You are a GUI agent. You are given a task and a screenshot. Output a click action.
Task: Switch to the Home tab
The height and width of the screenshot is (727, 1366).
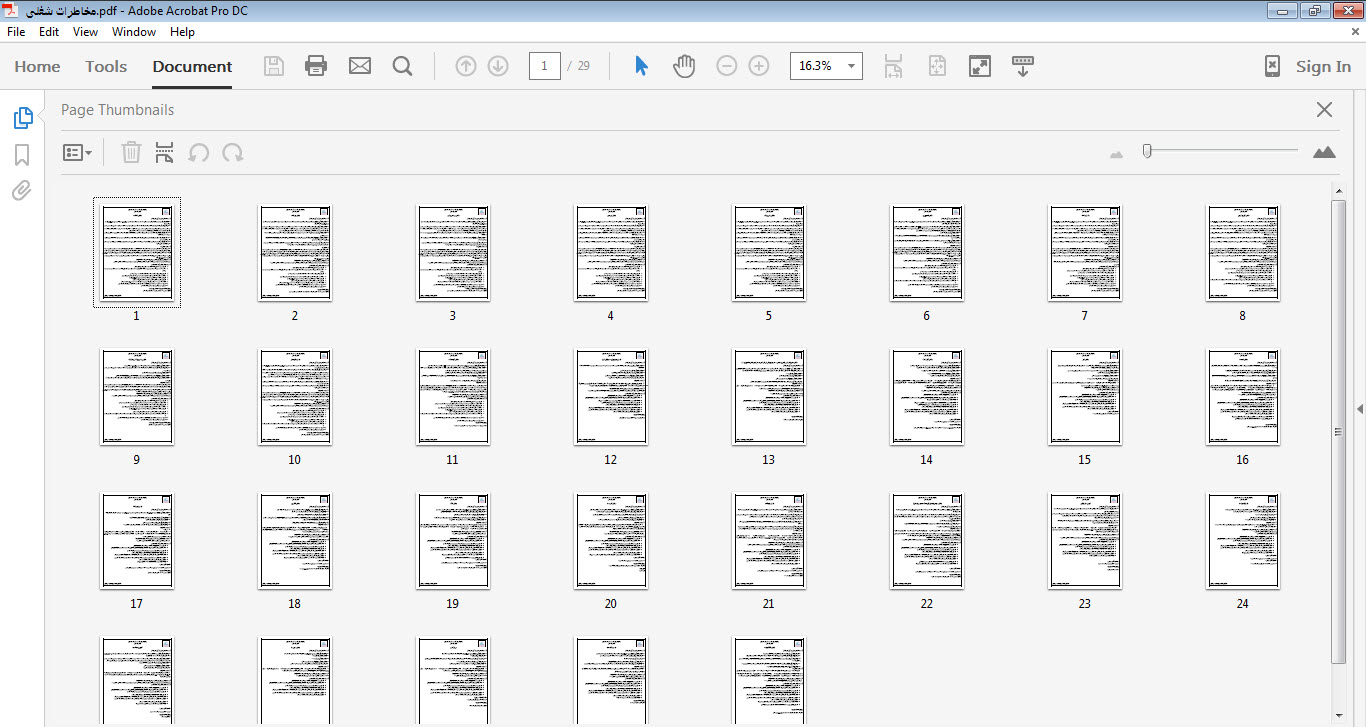(x=37, y=66)
